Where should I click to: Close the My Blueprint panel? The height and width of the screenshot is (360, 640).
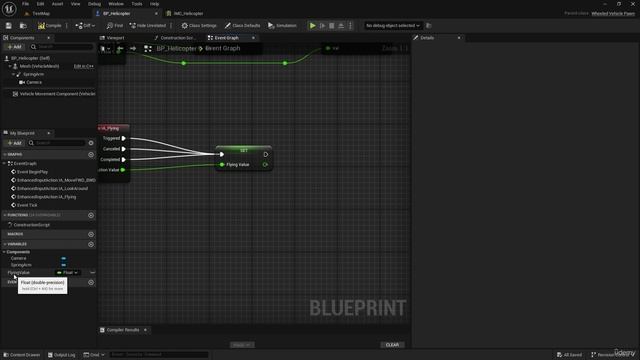point(49,133)
